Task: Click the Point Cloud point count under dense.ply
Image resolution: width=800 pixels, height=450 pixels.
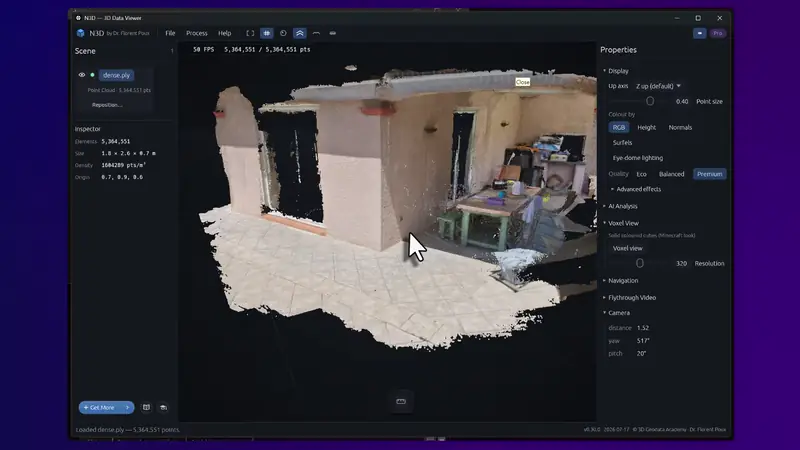Action: point(119,90)
